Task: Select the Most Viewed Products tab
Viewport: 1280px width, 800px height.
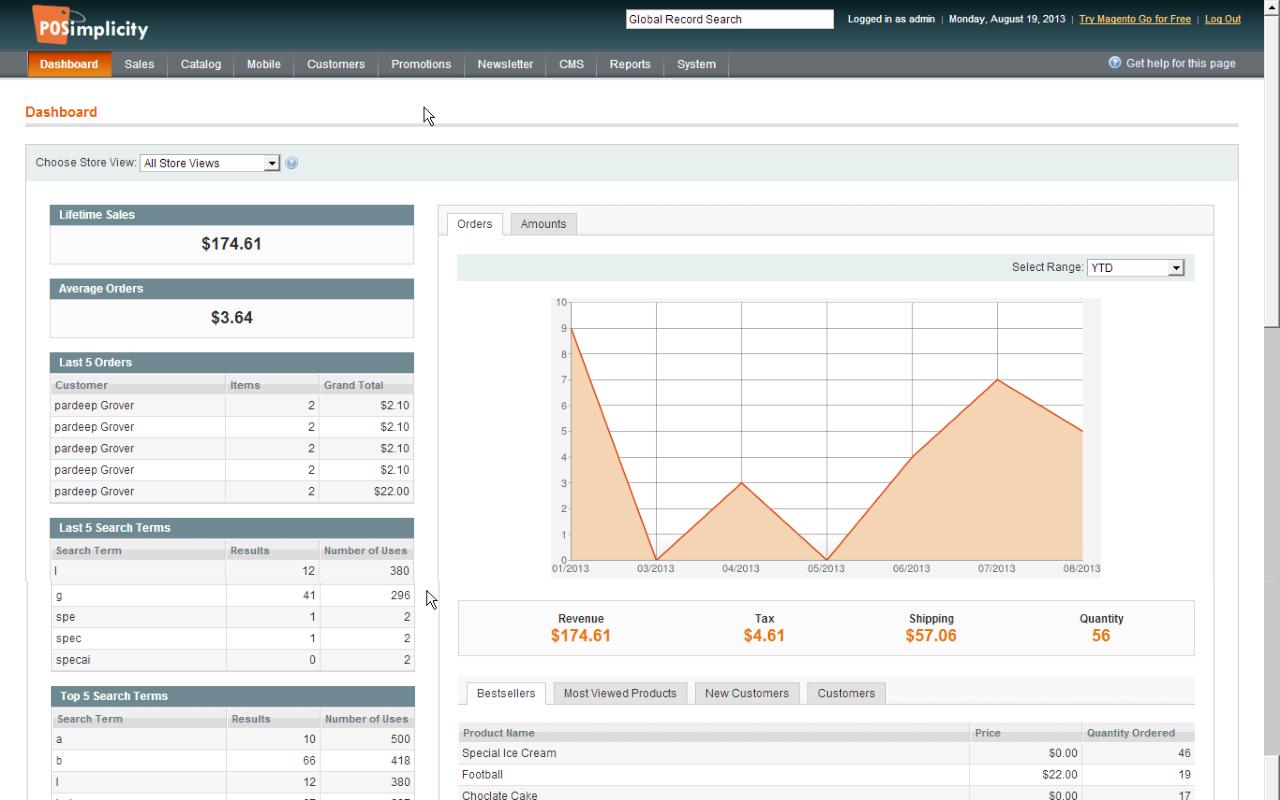Action: click(620, 693)
